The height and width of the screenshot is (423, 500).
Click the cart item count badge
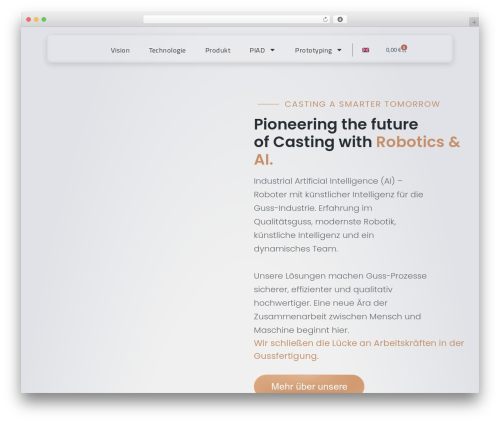click(404, 47)
